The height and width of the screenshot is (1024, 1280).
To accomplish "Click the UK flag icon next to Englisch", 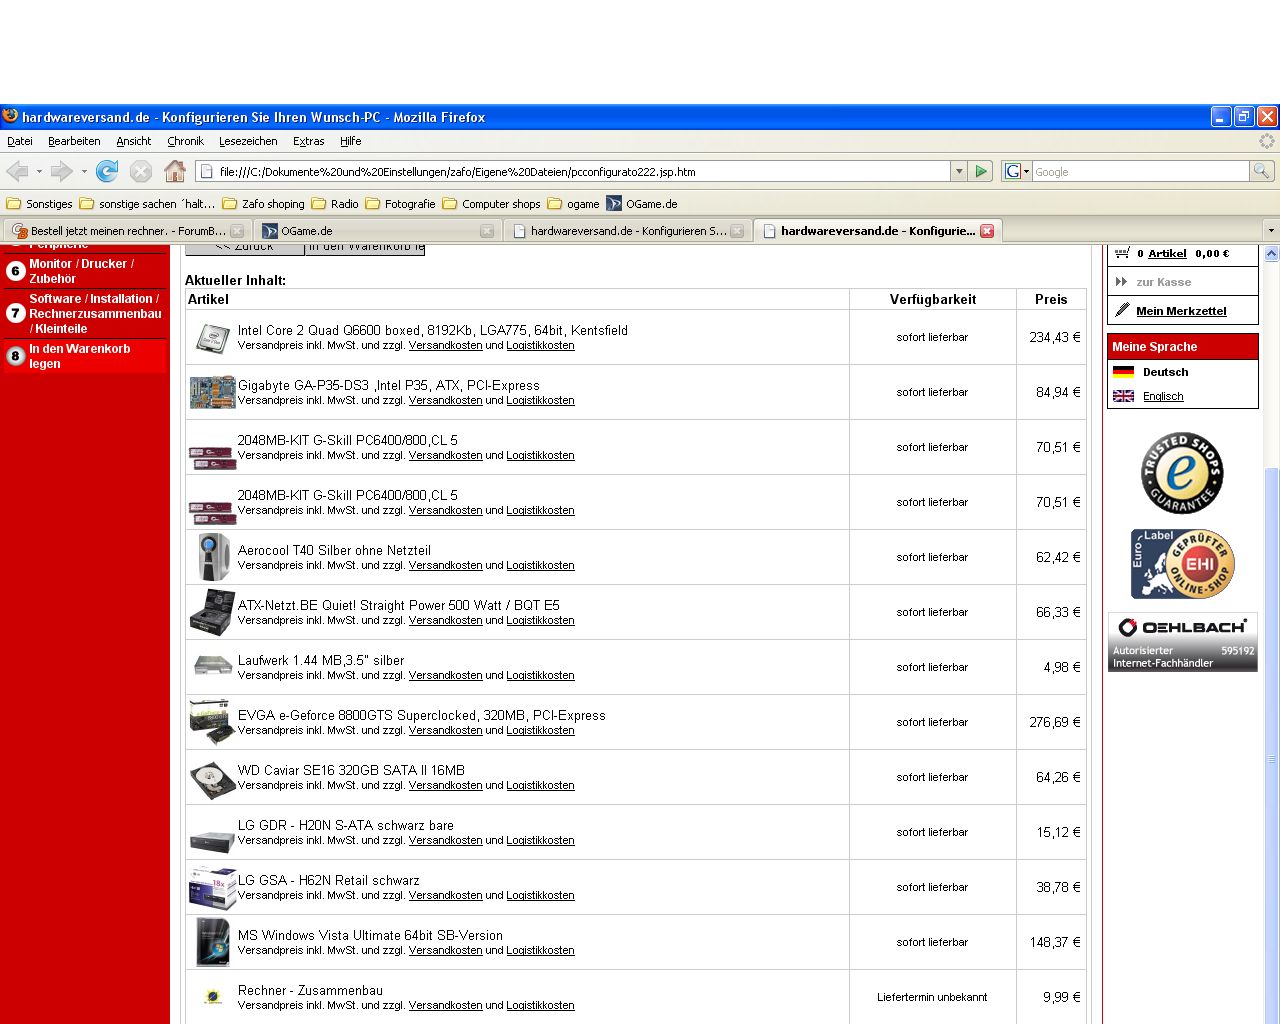I will 1123,396.
